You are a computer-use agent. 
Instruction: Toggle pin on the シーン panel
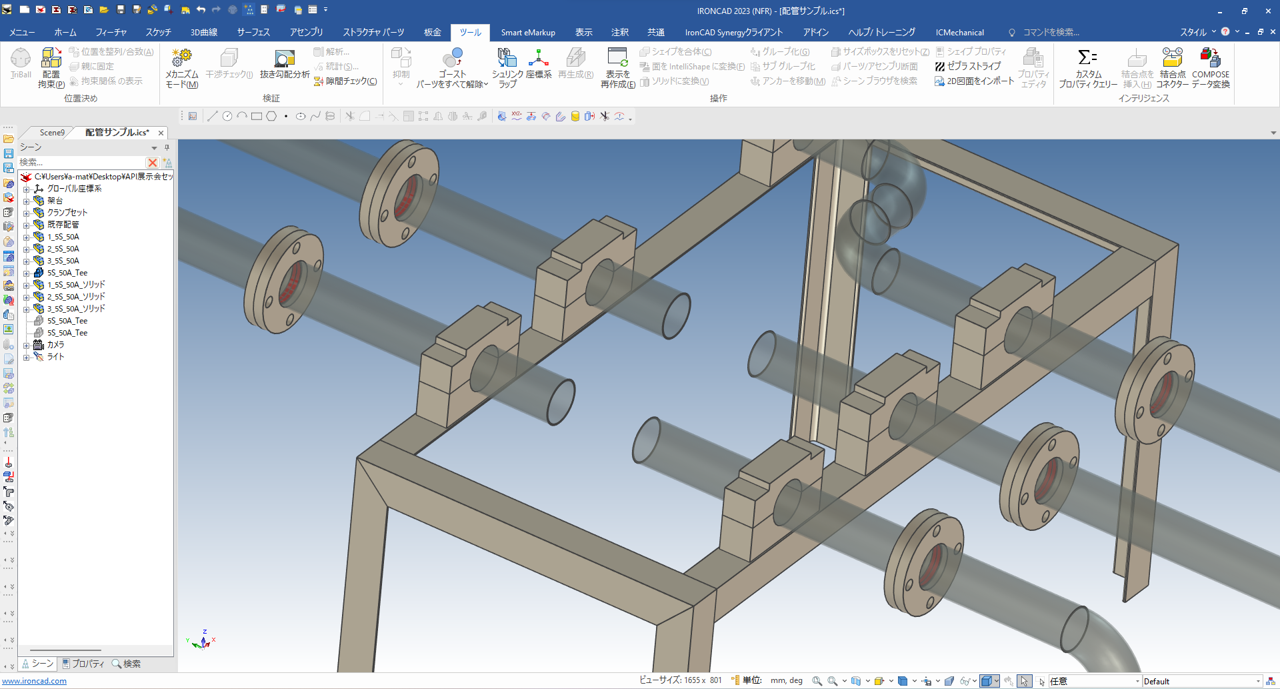pyautogui.click(x=167, y=147)
